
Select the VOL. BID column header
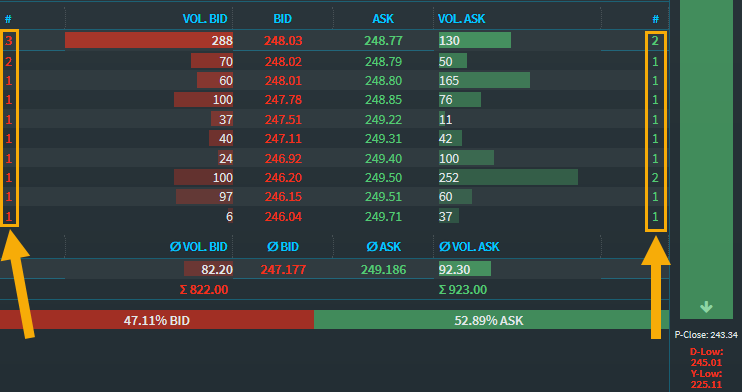point(205,19)
